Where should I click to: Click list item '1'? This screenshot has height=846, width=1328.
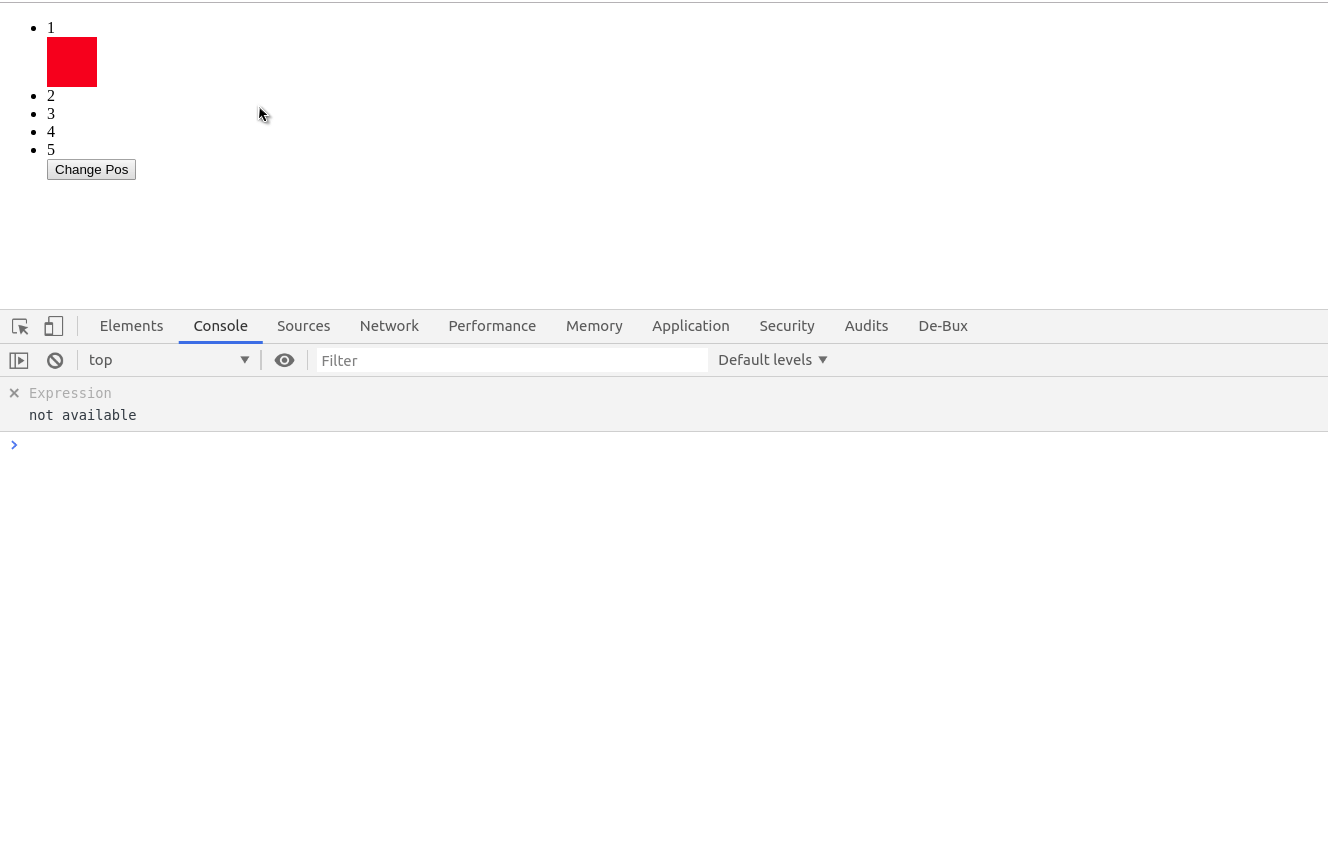51,28
